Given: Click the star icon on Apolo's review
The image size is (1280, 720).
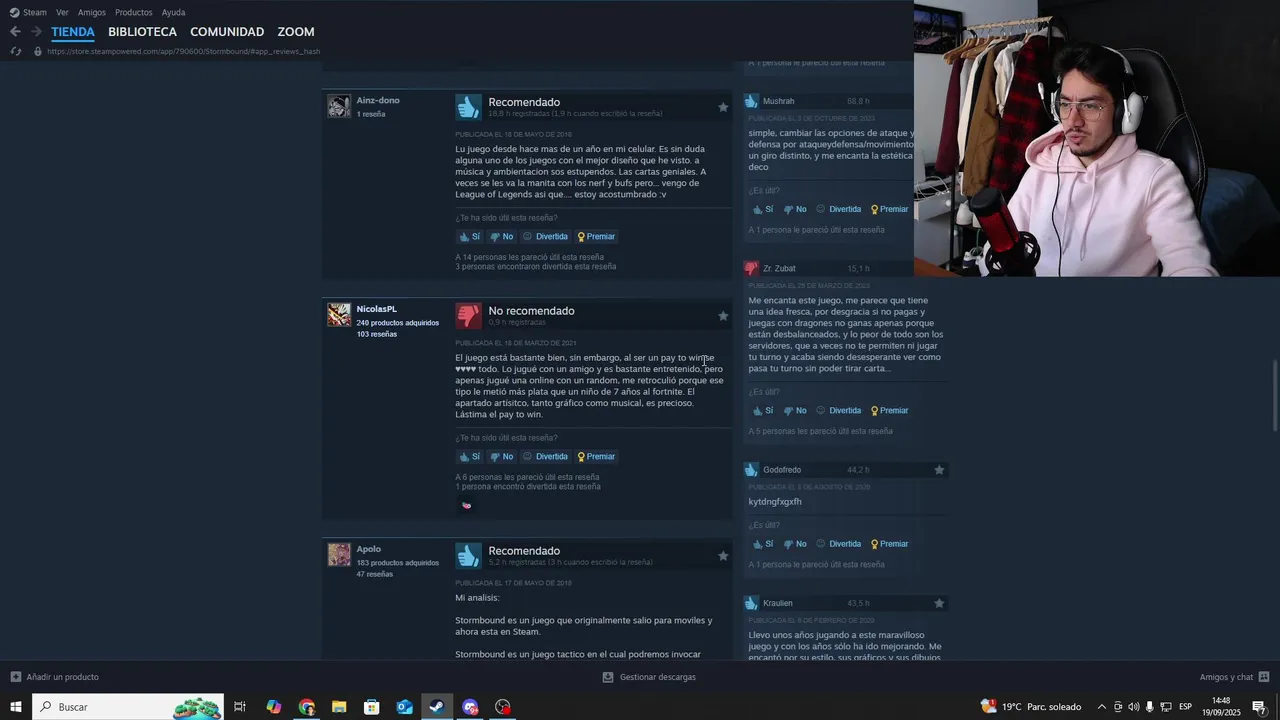Looking at the screenshot, I should click(723, 556).
